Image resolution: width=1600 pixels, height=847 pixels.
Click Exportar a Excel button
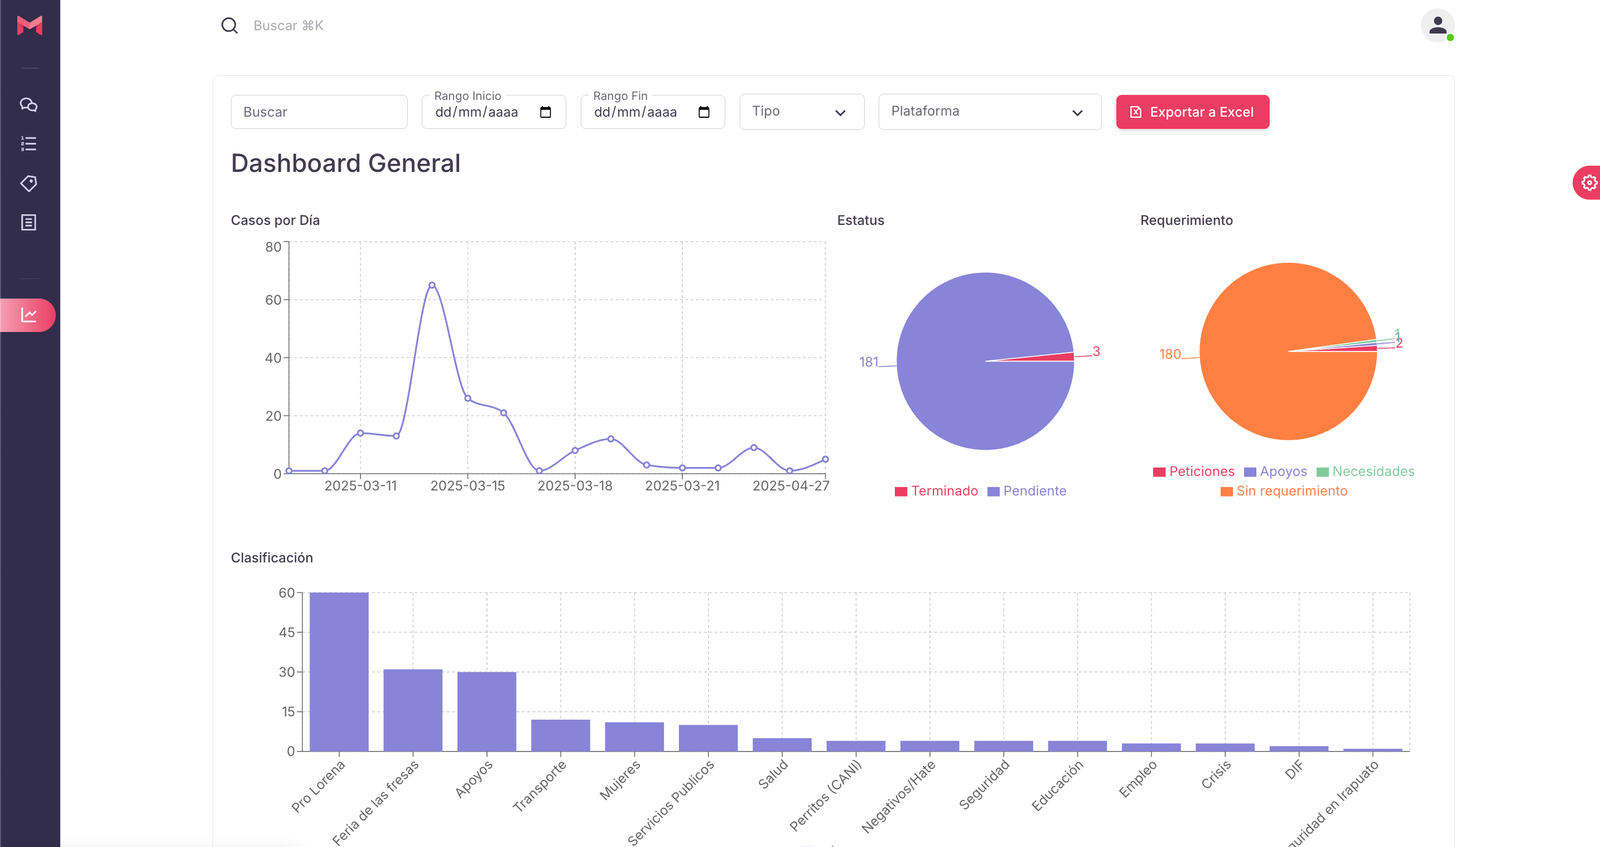tap(1192, 112)
